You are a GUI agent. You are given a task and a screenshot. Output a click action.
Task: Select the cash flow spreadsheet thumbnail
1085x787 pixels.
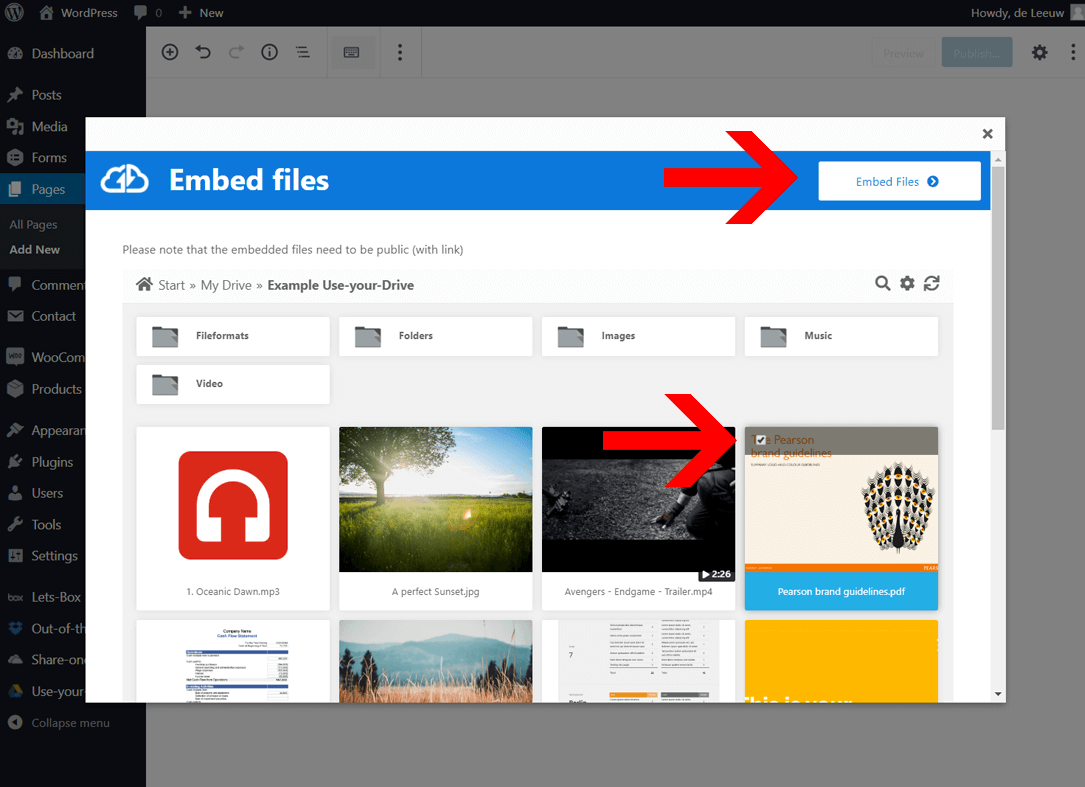[x=232, y=661]
